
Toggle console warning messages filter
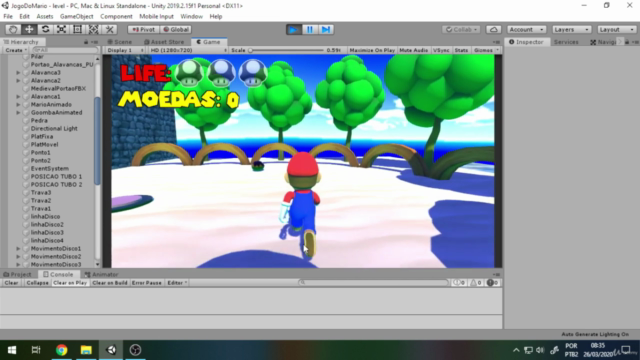475,282
